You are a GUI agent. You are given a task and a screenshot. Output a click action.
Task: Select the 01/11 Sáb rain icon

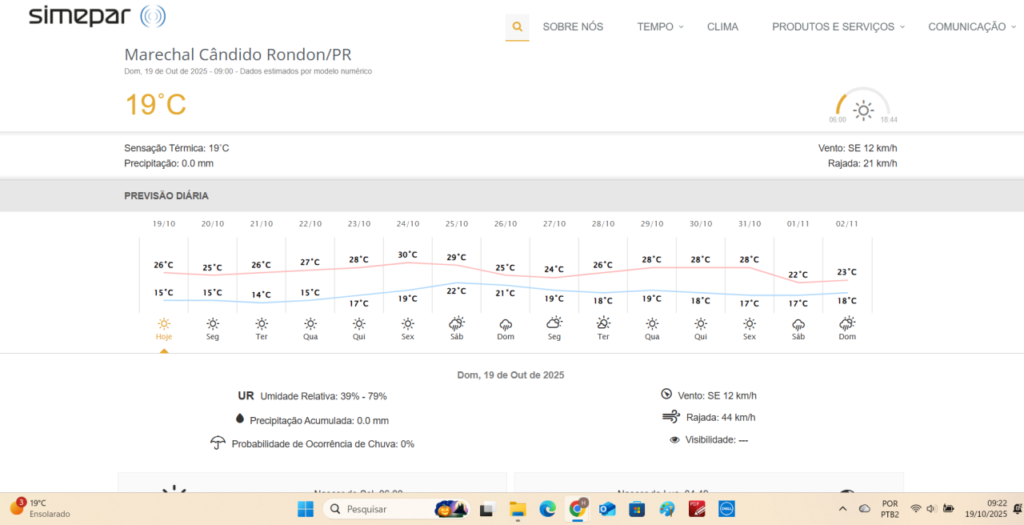[x=798, y=324]
